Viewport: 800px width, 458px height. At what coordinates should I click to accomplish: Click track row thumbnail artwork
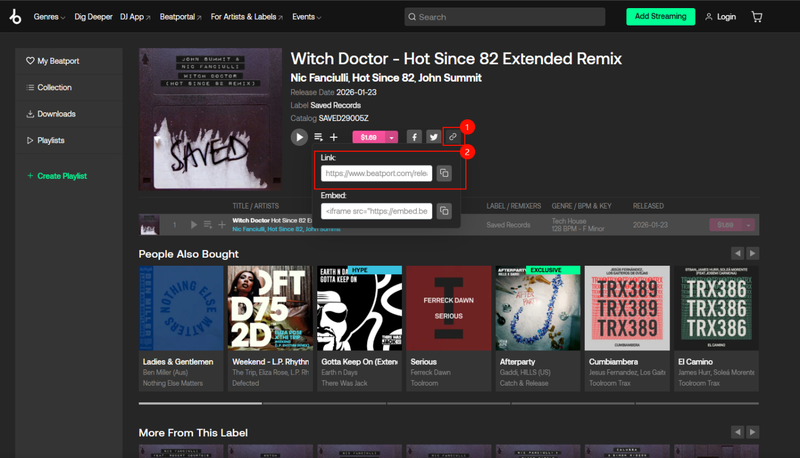click(149, 225)
